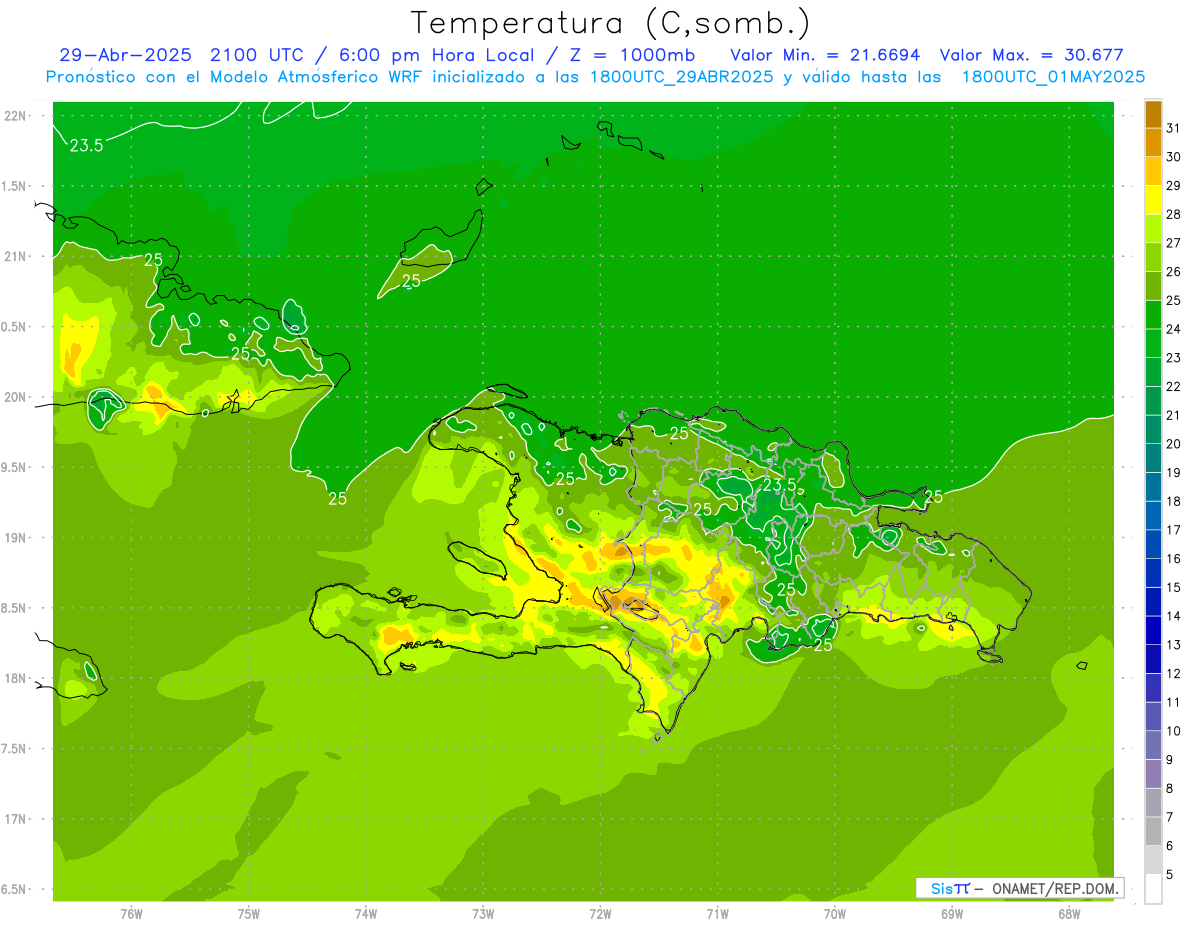
Task: Click the orange legend swatch between 30 and 31
Action: pyautogui.click(x=1153, y=143)
